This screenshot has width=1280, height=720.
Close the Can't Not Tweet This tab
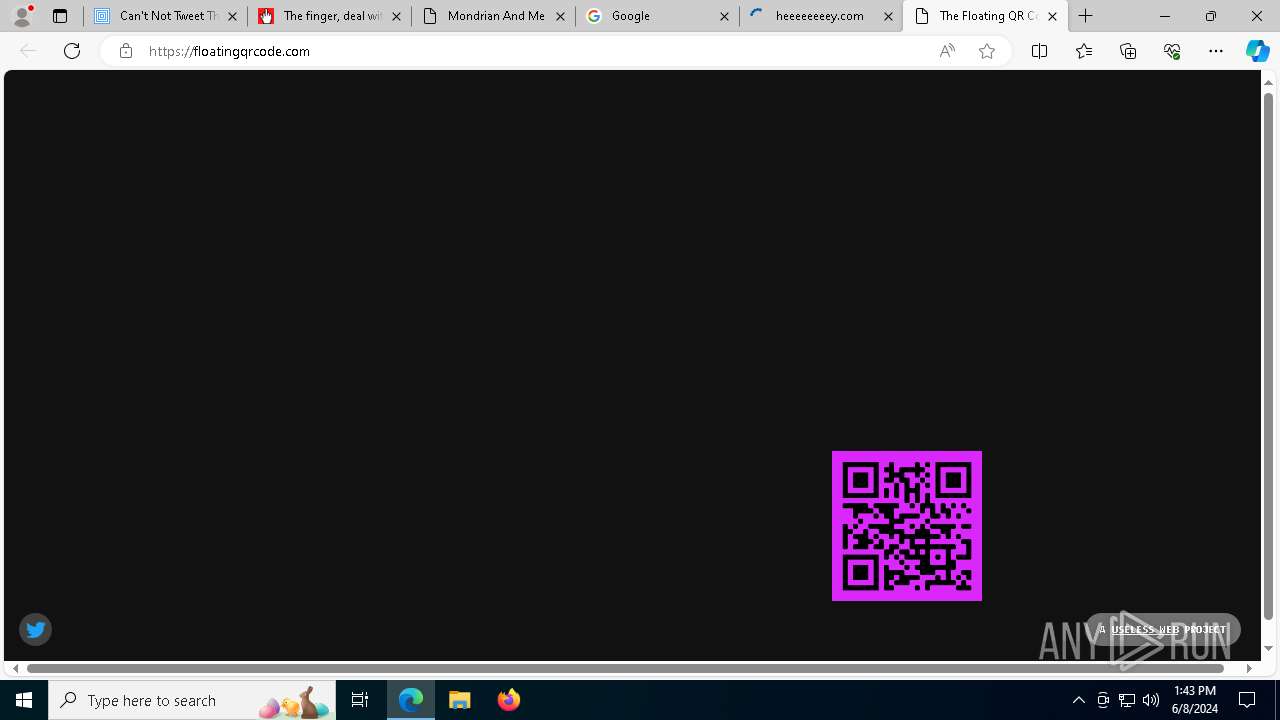[232, 16]
